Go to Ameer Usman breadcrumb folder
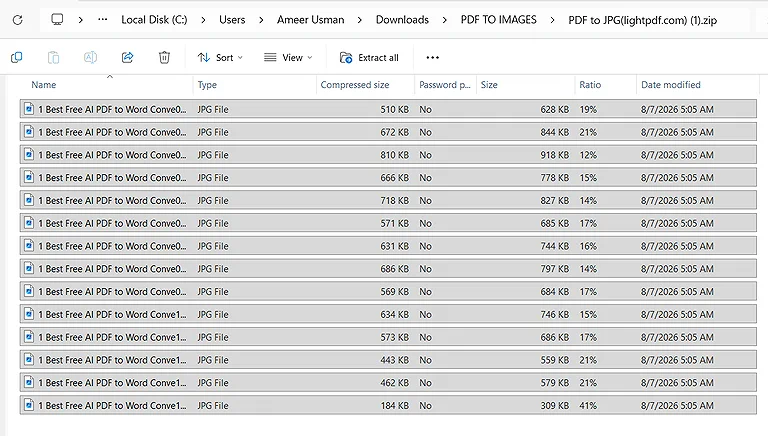This screenshot has width=768, height=436. tap(311, 20)
